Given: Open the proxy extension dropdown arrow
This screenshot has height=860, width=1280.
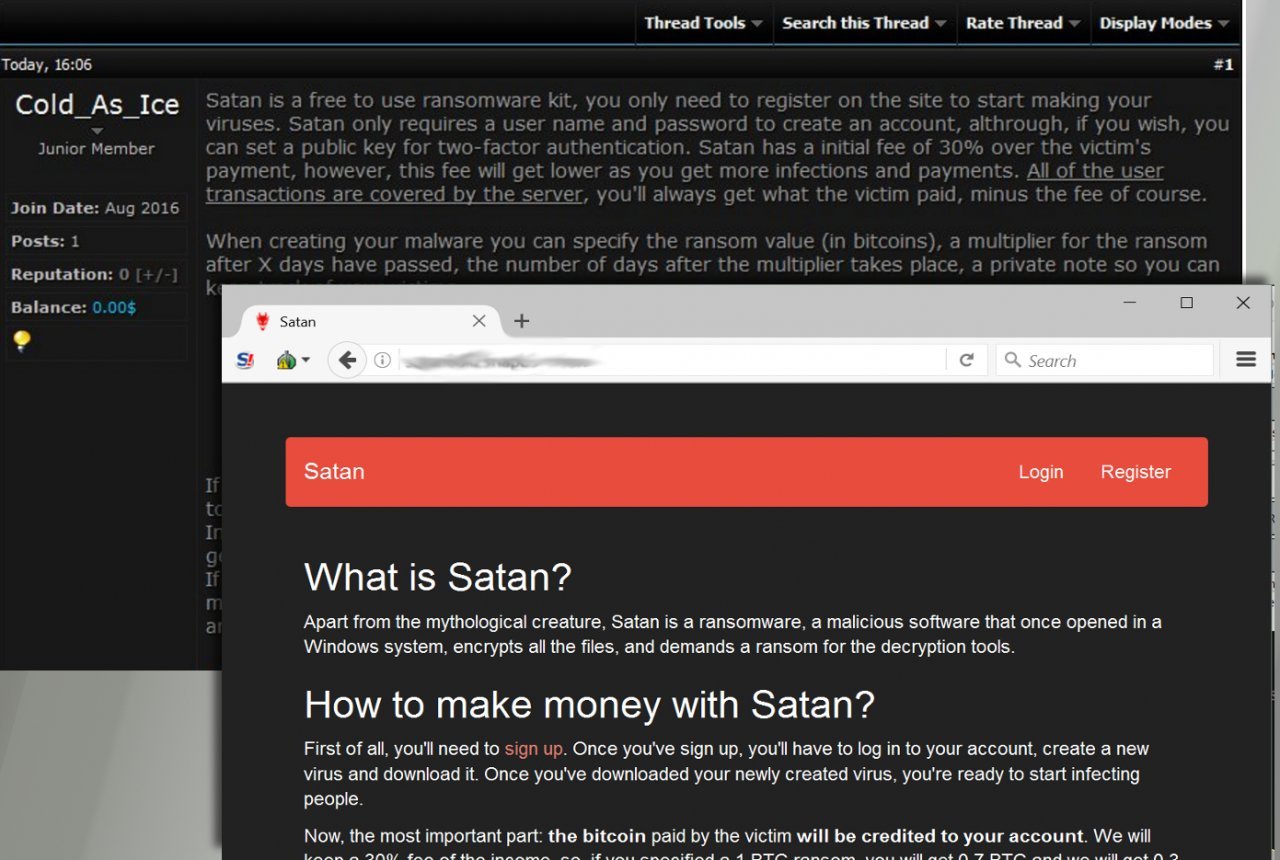Looking at the screenshot, I should (304, 360).
